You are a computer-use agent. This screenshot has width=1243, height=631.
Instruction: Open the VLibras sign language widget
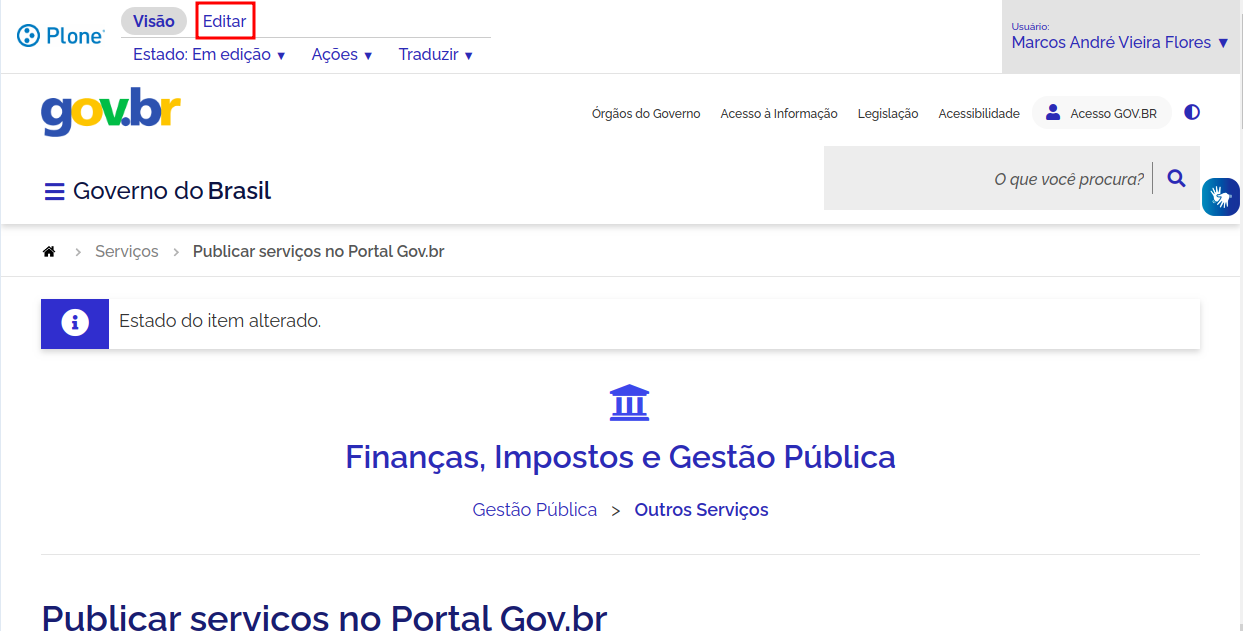[x=1220, y=196]
